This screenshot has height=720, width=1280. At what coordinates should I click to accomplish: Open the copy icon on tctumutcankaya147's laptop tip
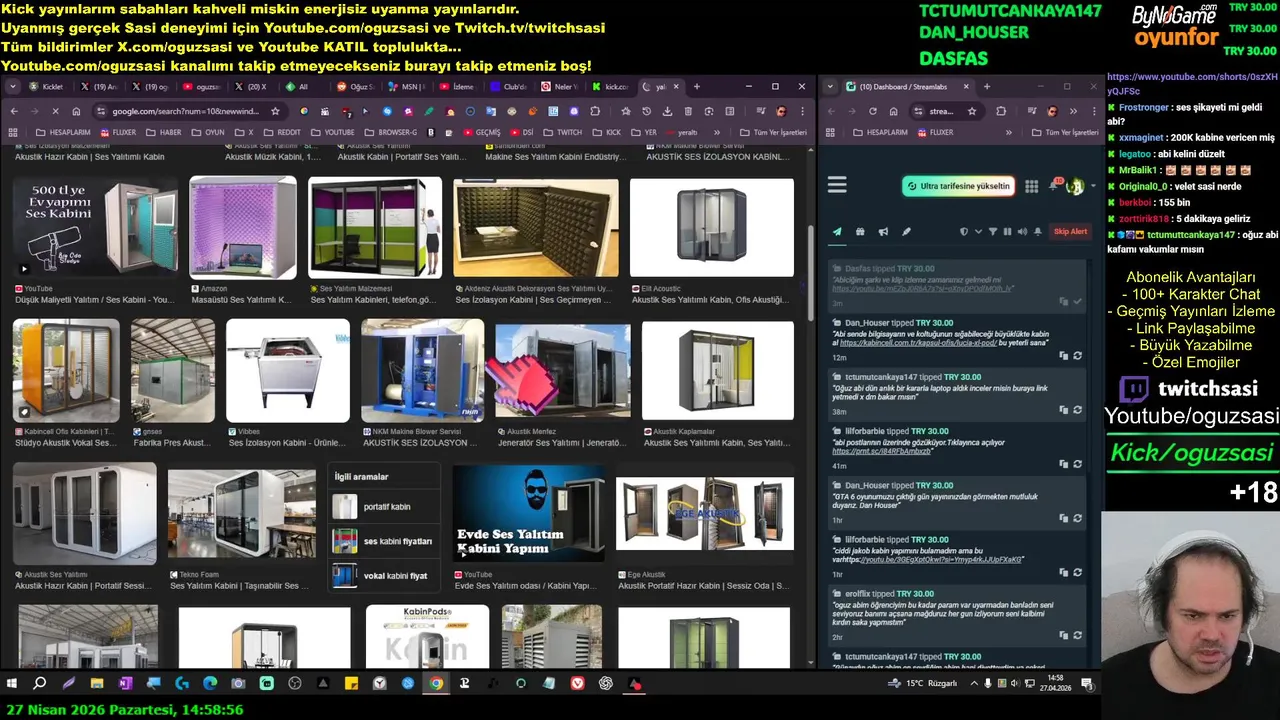coord(1063,409)
